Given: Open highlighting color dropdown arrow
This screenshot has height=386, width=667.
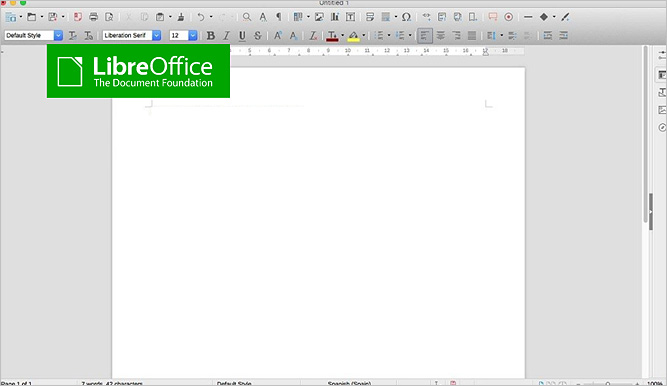Looking at the screenshot, I should pyautogui.click(x=364, y=36).
